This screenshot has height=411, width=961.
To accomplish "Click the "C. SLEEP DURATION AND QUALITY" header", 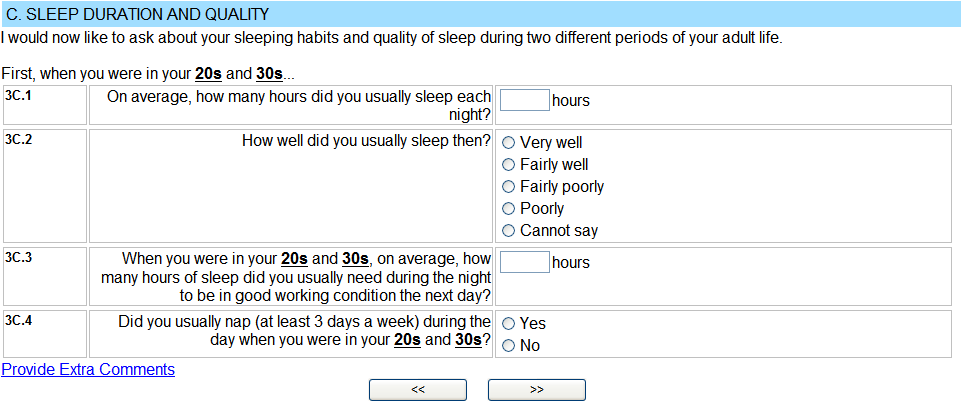I will click(x=138, y=15).
